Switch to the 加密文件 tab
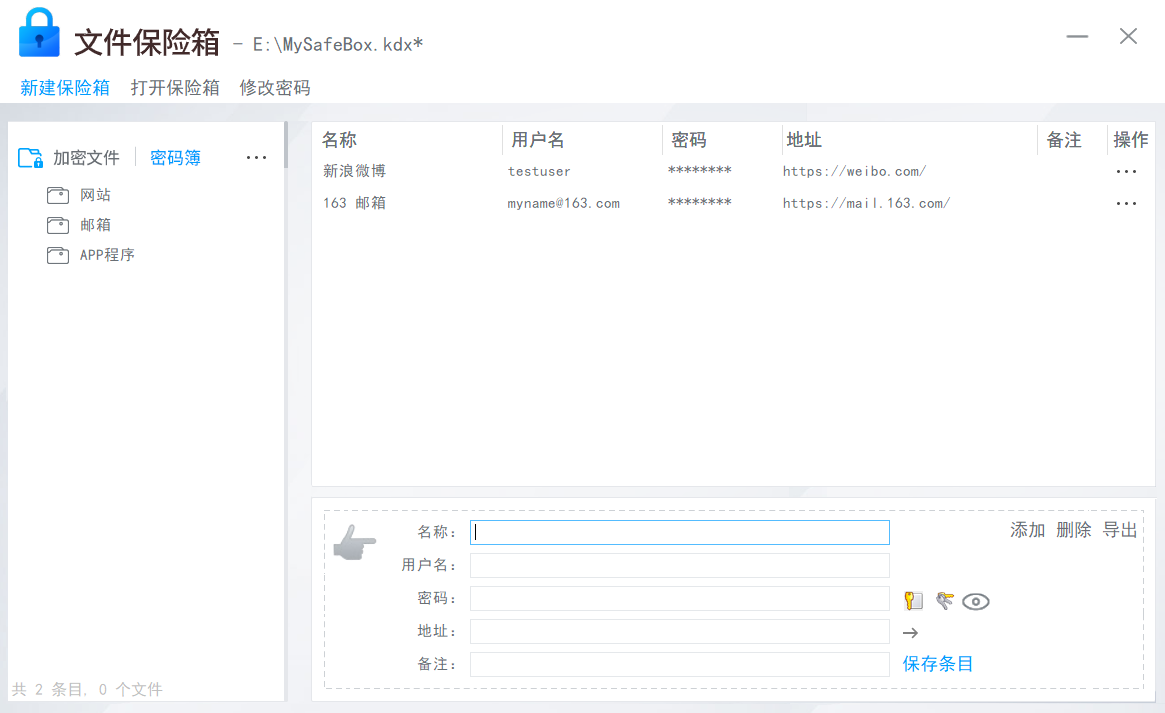 coord(86,158)
